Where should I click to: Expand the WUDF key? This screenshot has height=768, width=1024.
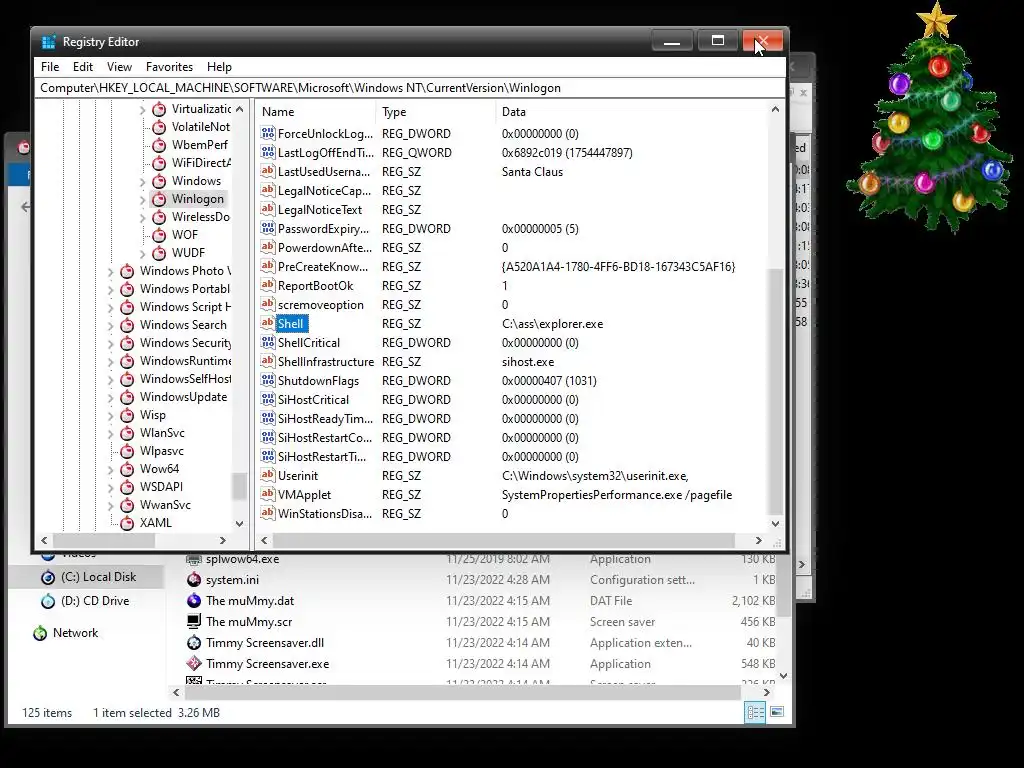[x=142, y=253]
